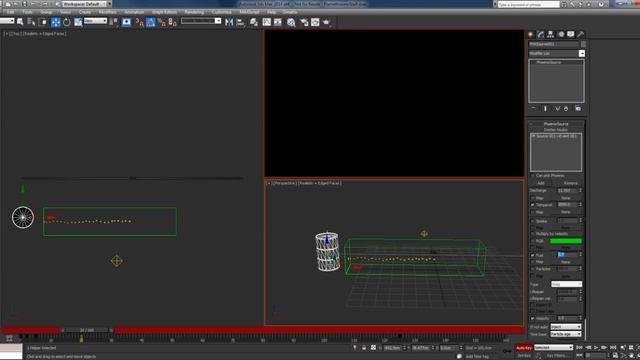Enable the Particles checkbox
The width and height of the screenshot is (640, 360).
[533, 269]
